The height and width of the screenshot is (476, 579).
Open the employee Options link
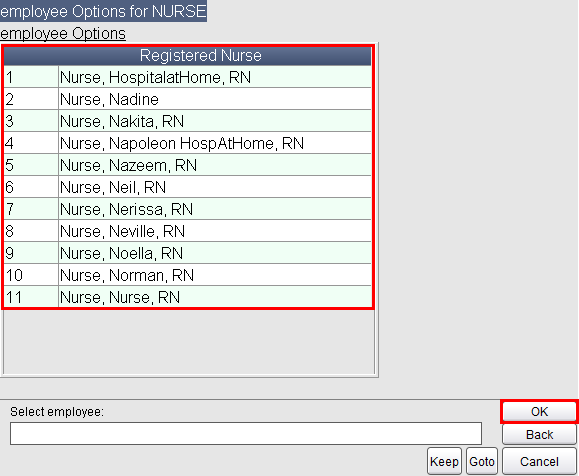tap(63, 34)
